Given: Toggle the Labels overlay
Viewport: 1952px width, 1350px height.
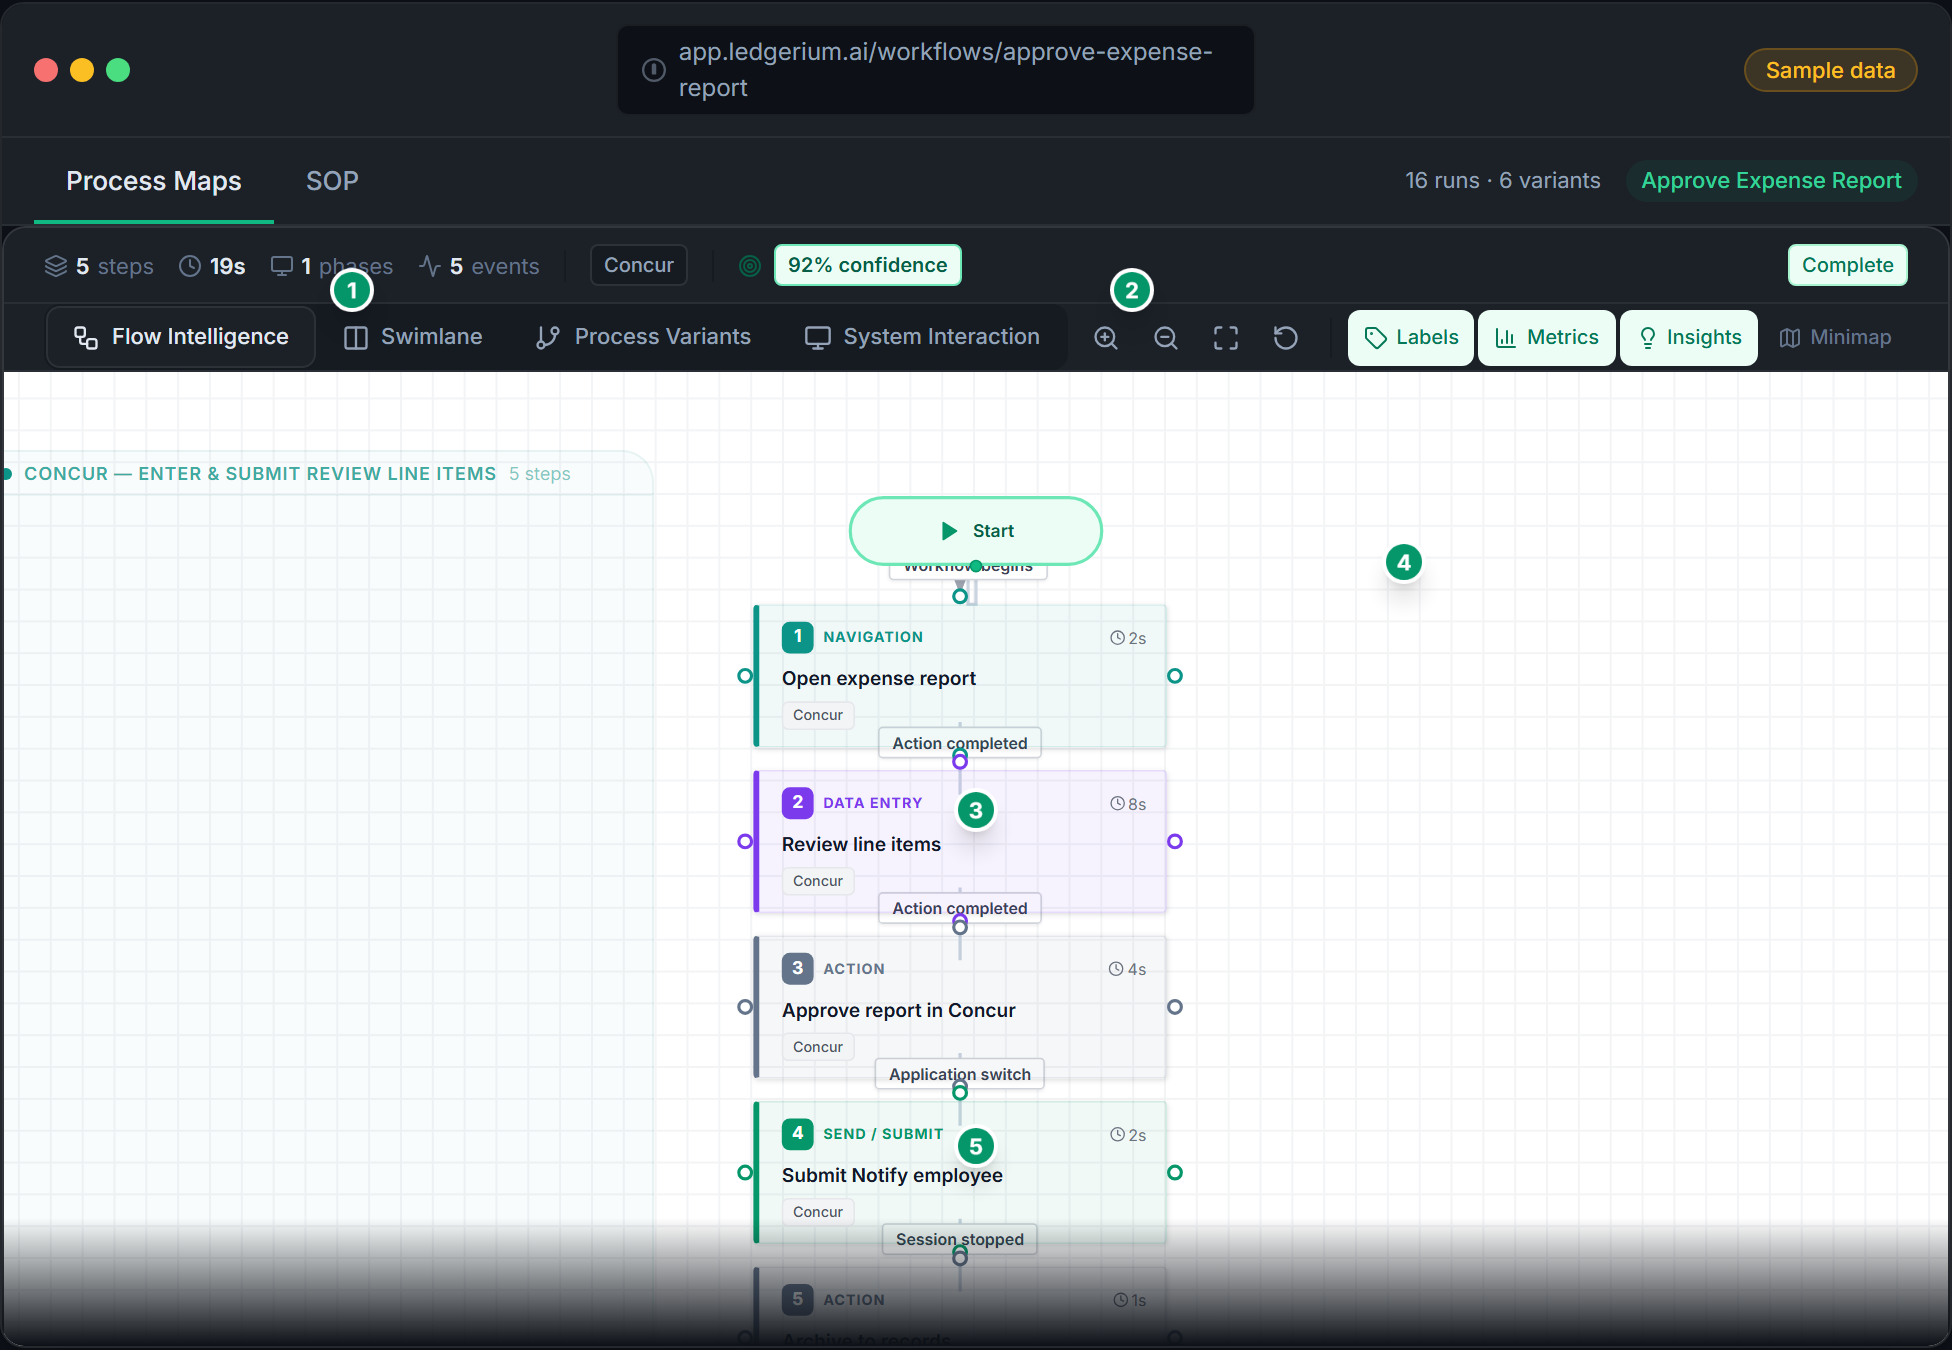Looking at the screenshot, I should click(x=1411, y=338).
